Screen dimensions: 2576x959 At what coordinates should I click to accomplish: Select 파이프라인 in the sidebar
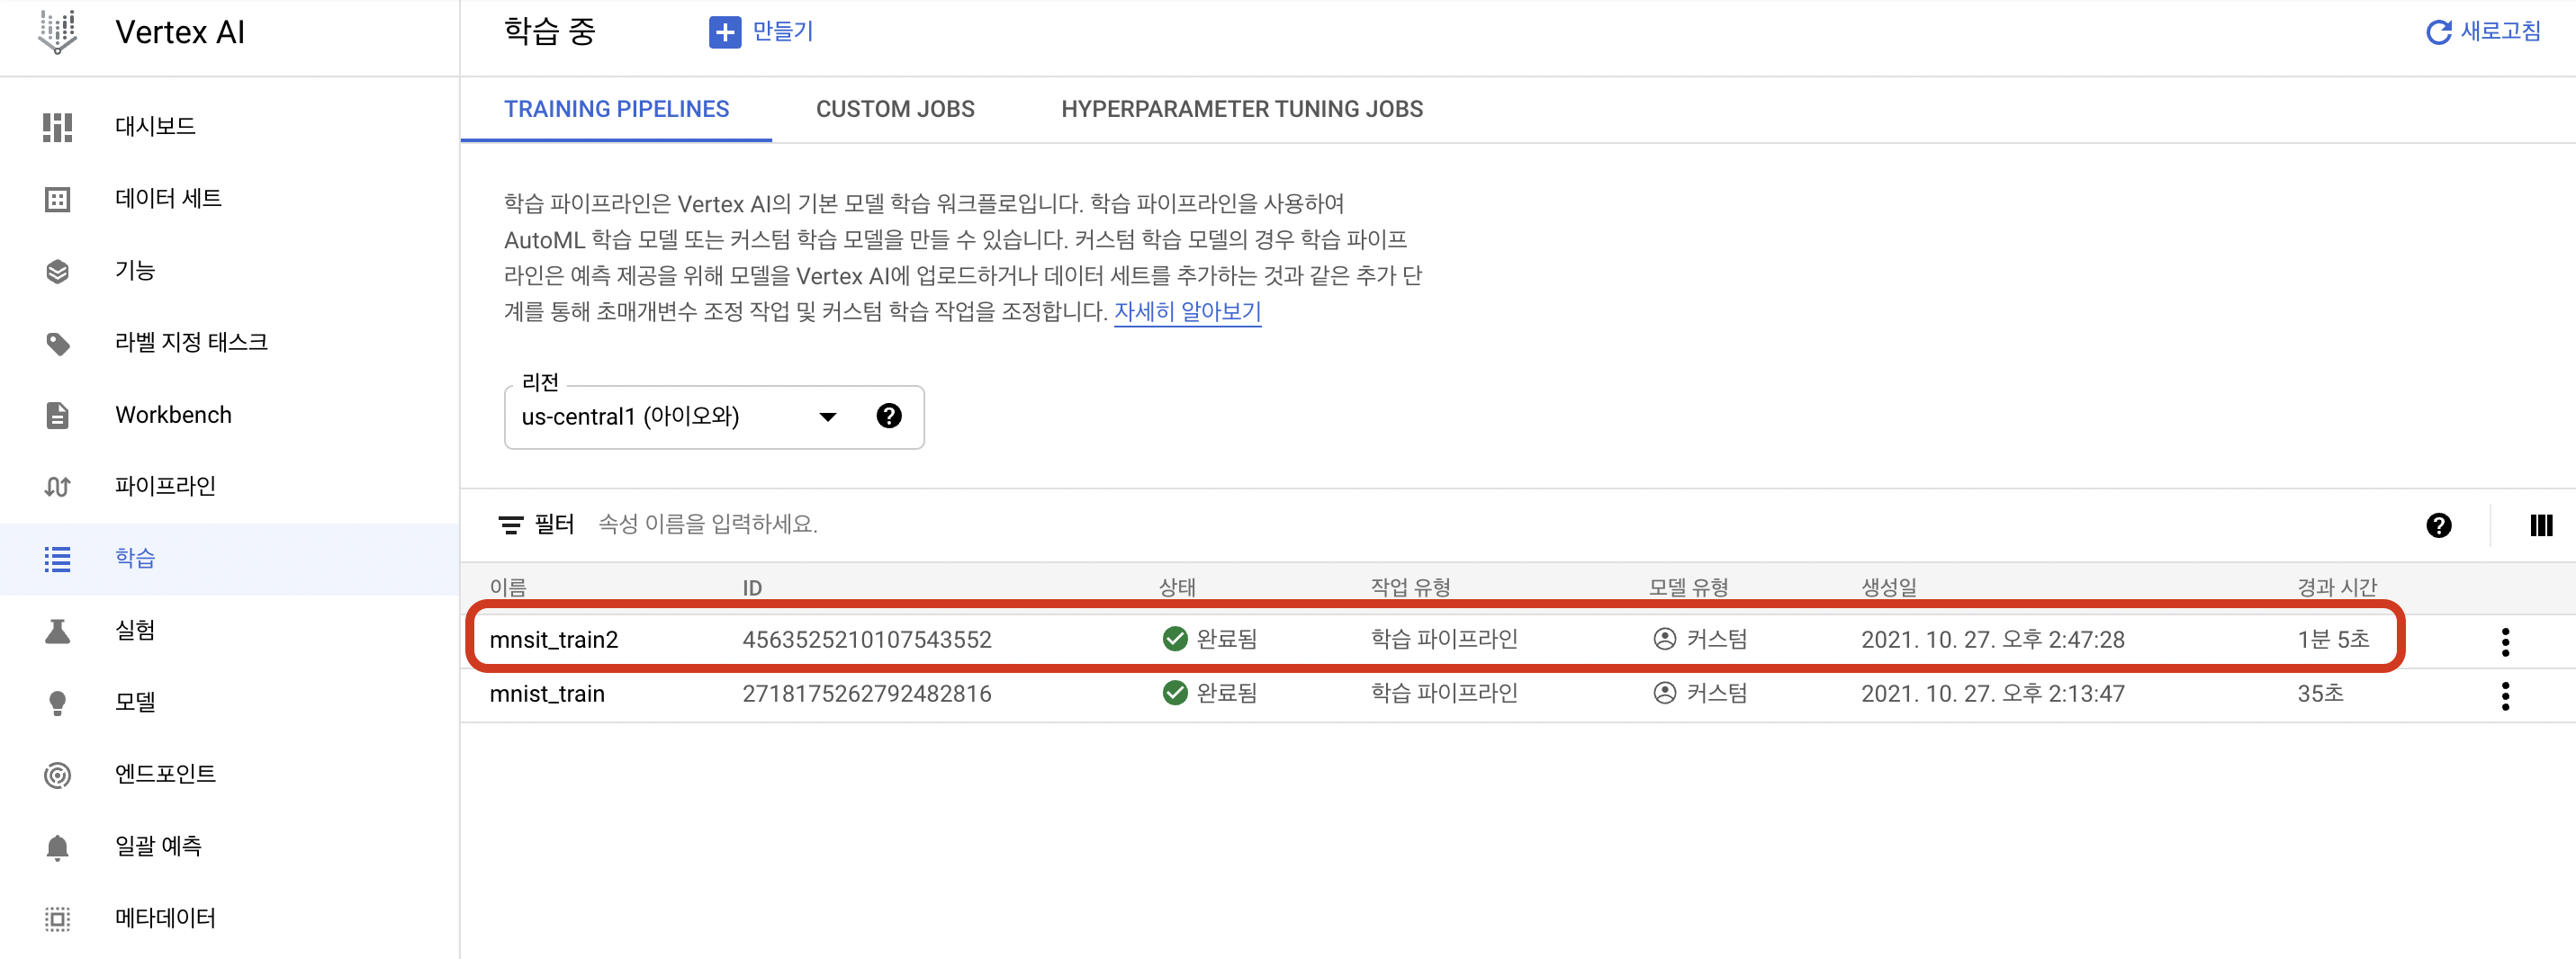point(165,486)
